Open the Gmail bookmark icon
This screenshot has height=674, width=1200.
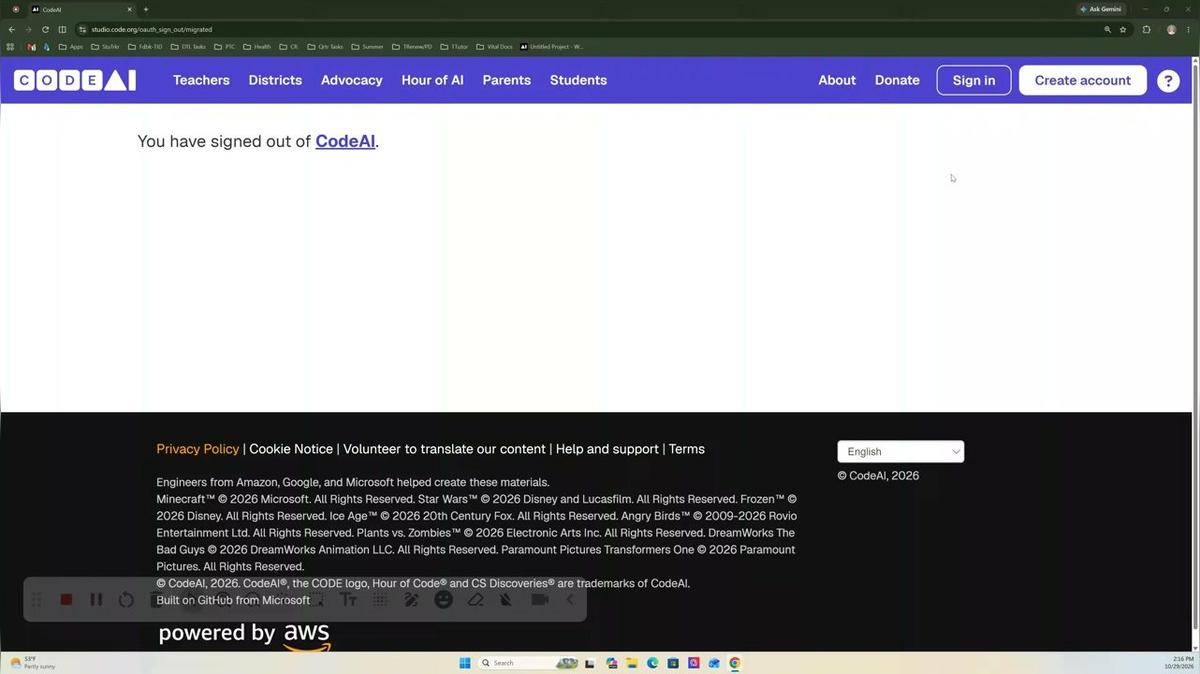pyautogui.click(x=31, y=47)
